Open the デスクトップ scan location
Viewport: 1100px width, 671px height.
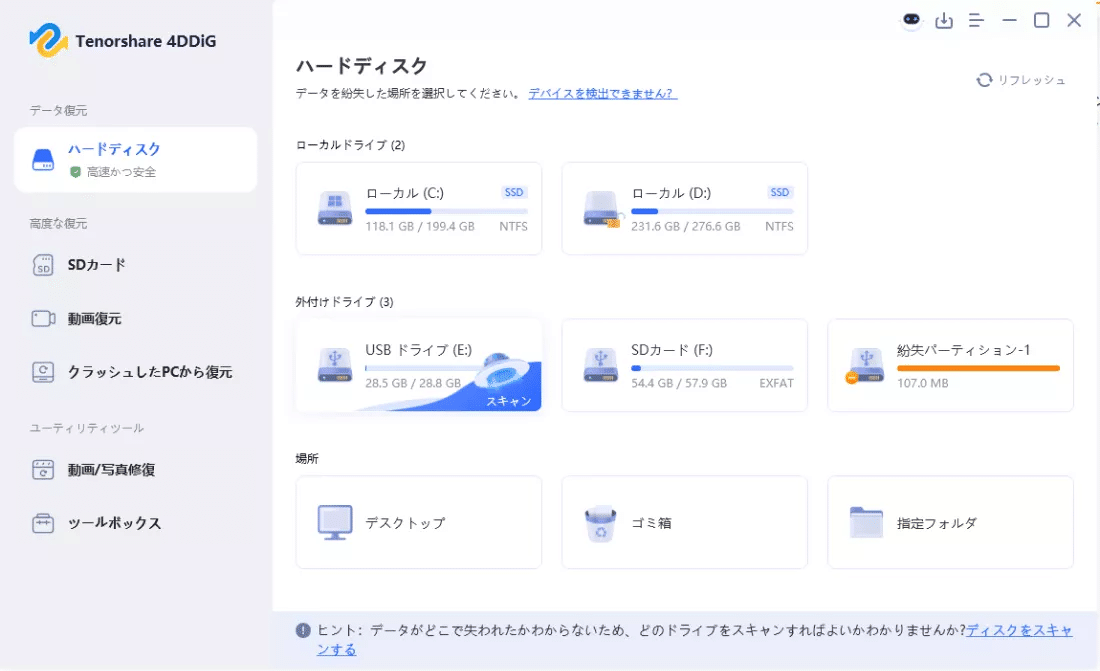418,522
